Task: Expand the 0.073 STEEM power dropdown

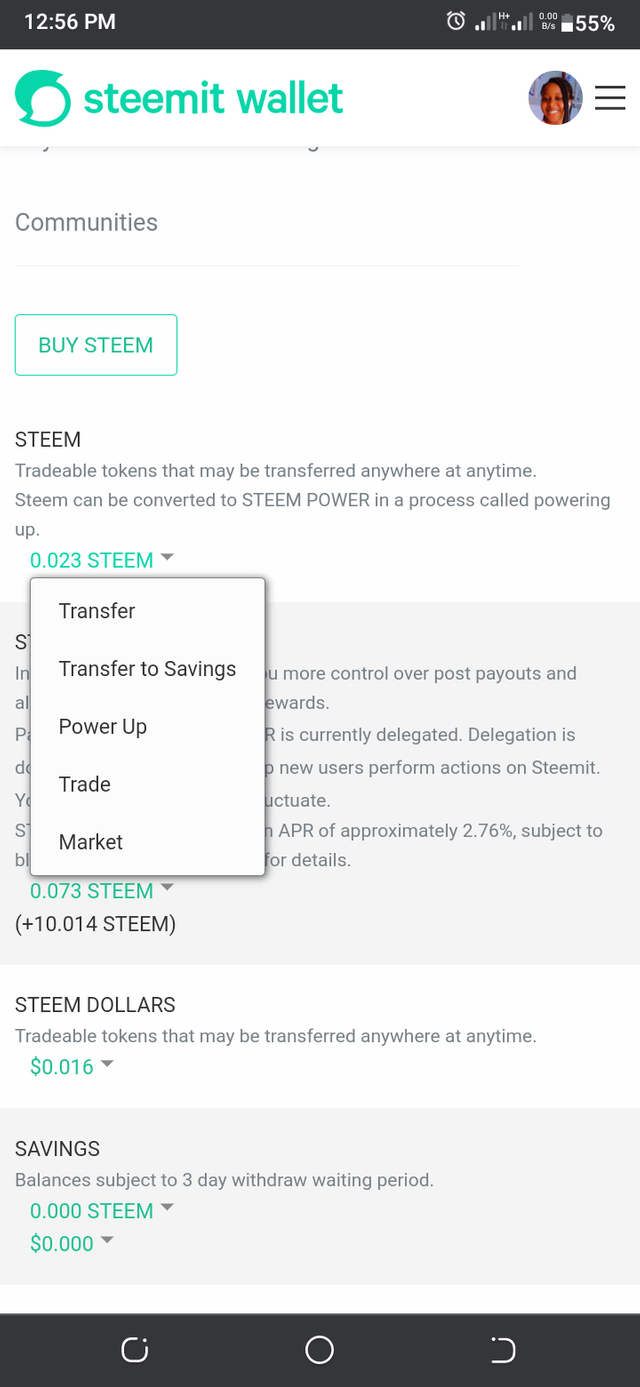Action: [x=102, y=890]
